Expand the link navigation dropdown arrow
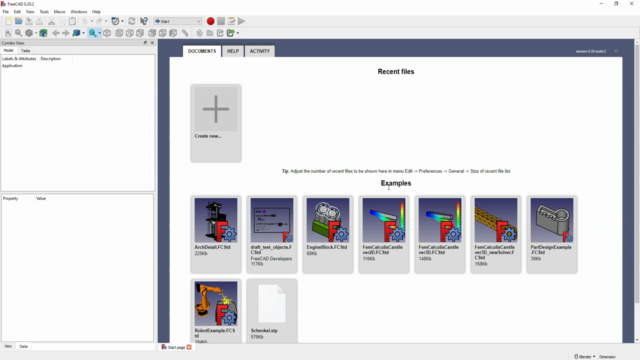This screenshot has height=360, width=640. pos(83,33)
